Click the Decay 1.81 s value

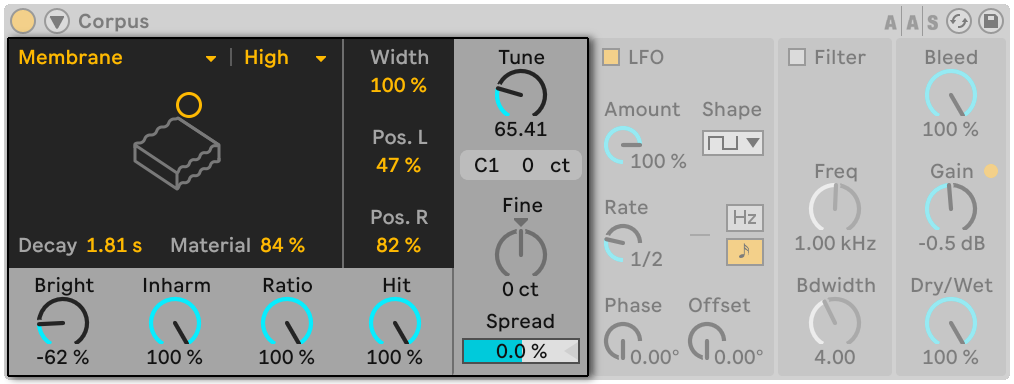point(114,246)
